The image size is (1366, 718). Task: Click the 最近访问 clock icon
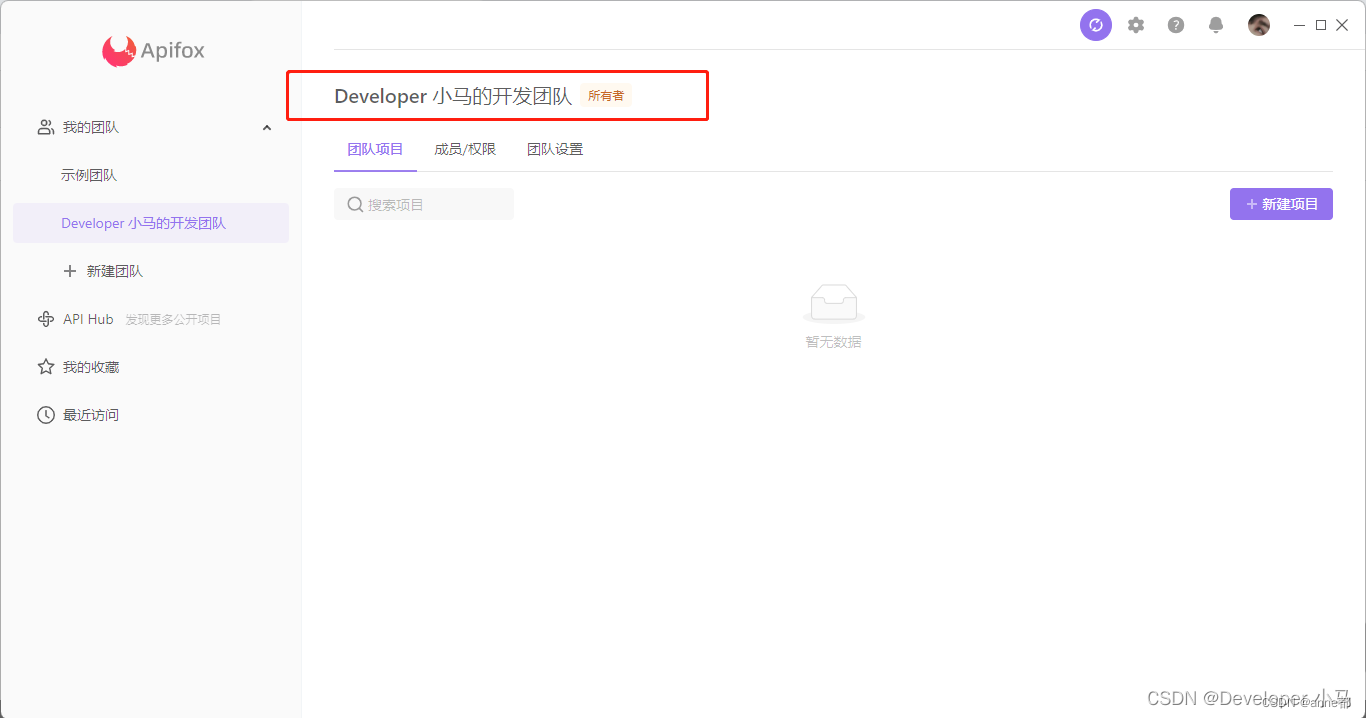click(46, 415)
